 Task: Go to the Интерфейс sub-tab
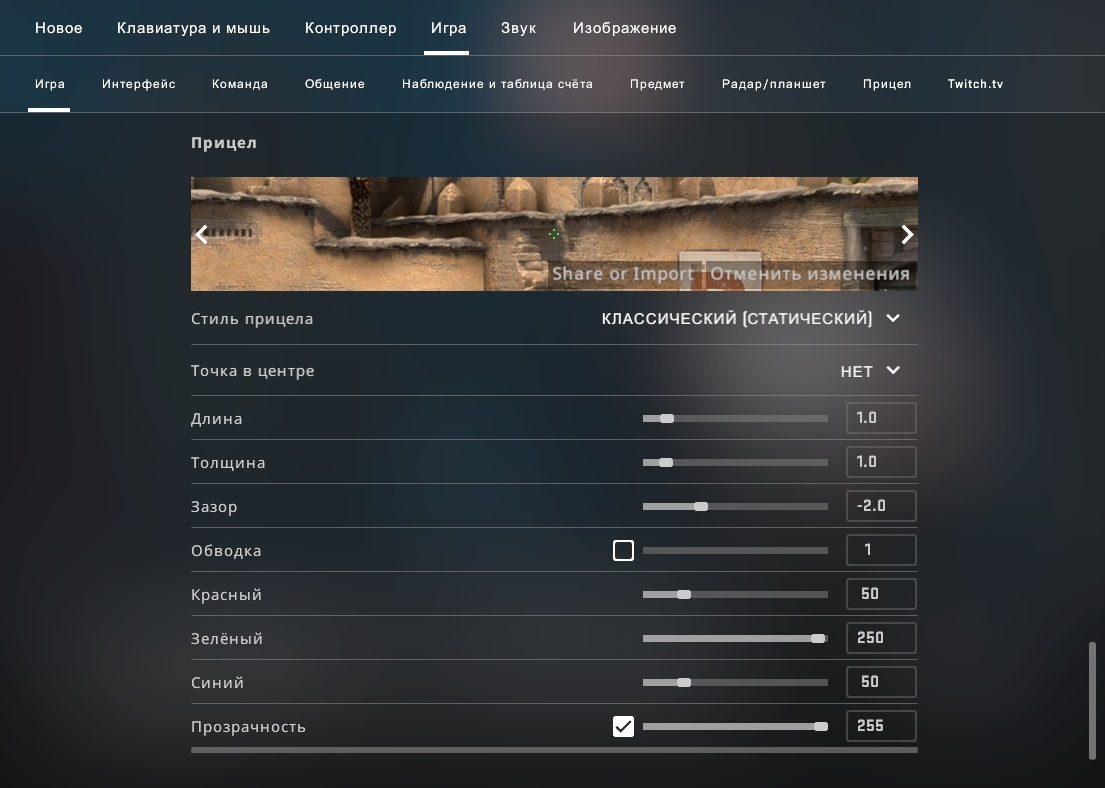point(139,84)
